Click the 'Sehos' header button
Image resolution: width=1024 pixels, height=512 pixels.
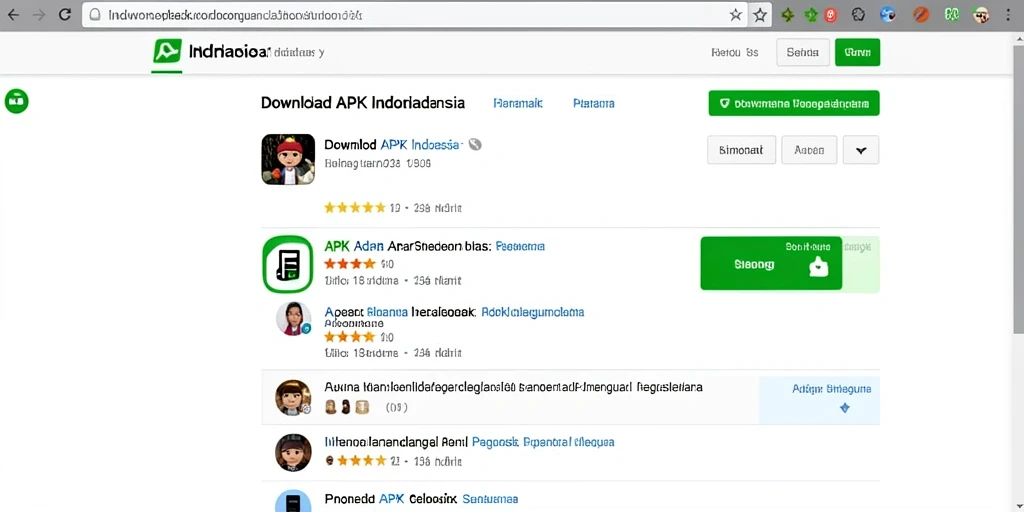[803, 52]
